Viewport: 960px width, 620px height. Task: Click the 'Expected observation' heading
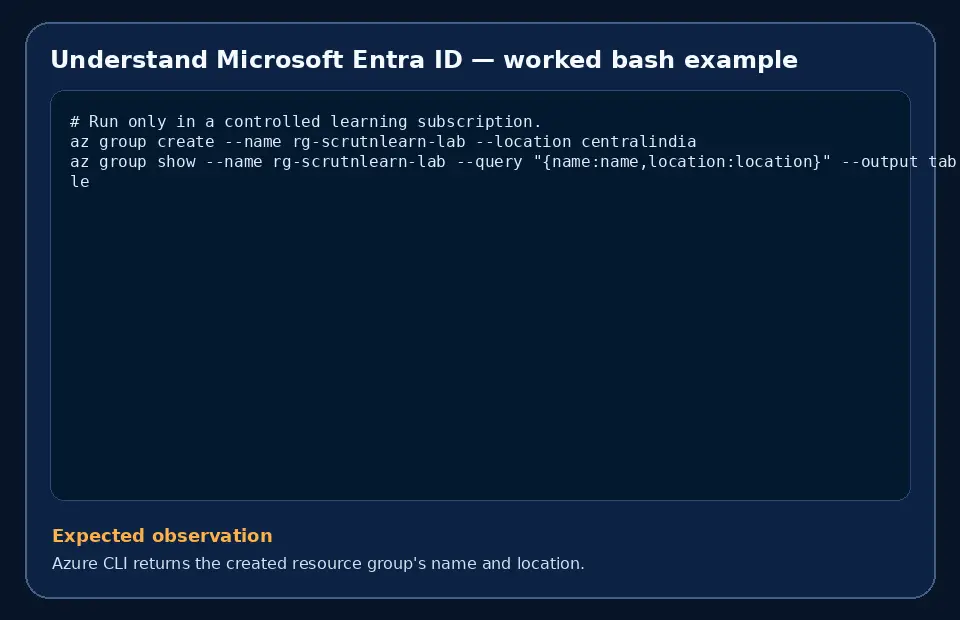(162, 536)
